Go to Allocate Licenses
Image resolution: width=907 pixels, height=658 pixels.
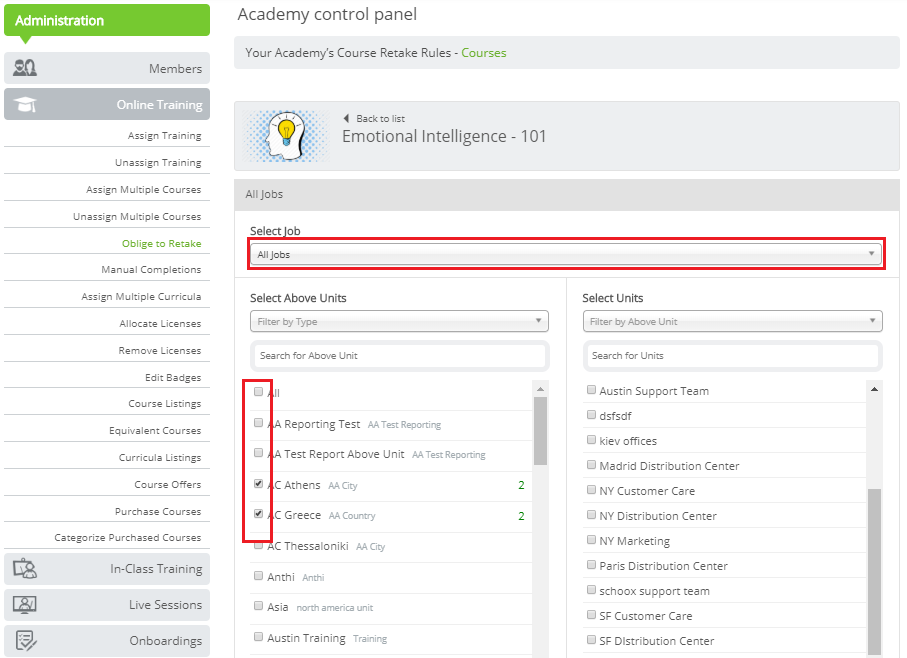click(160, 324)
